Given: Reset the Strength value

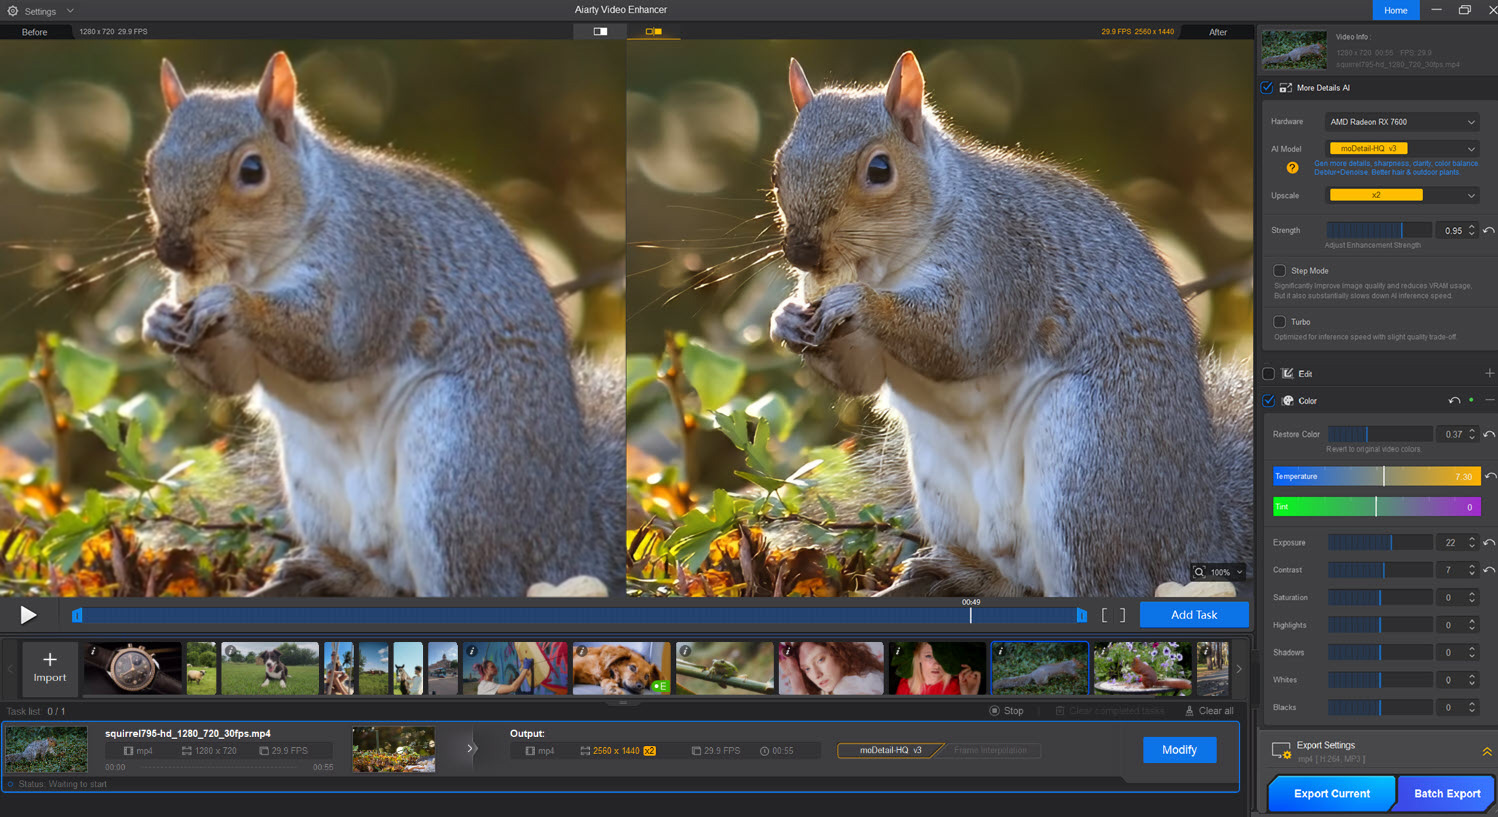Looking at the screenshot, I should [1489, 231].
